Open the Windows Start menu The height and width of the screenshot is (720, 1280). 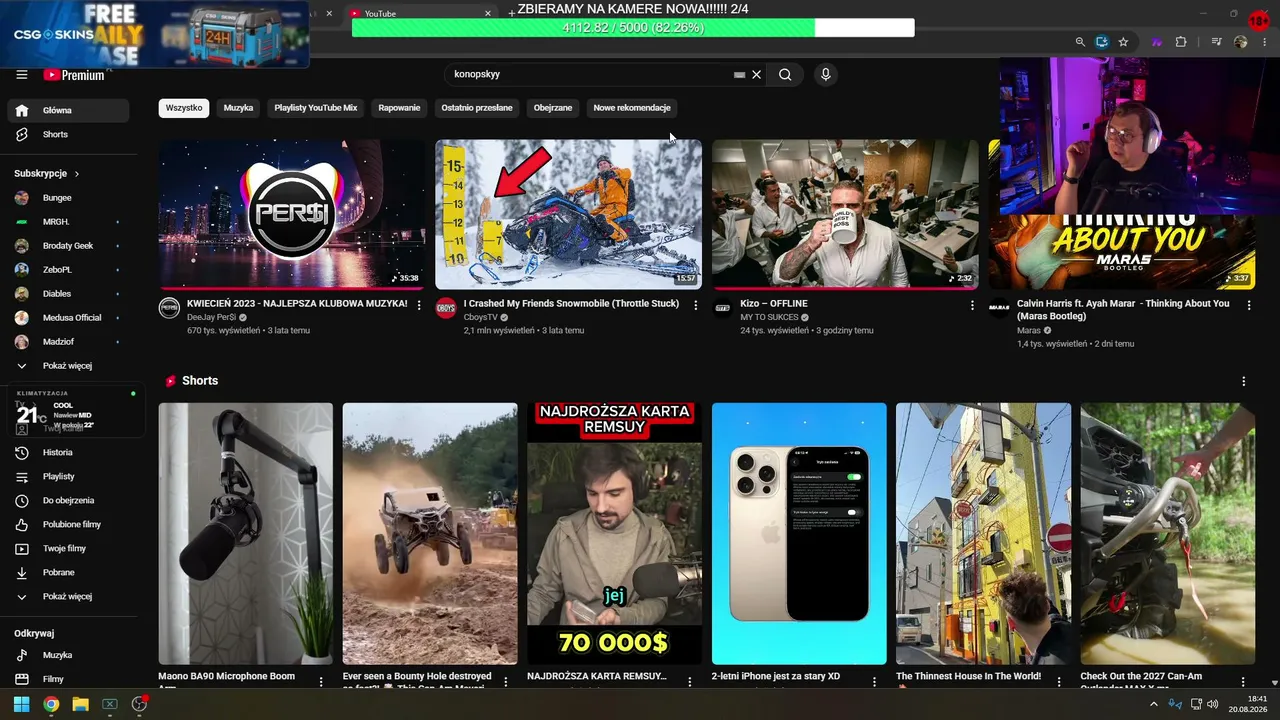click(x=21, y=704)
